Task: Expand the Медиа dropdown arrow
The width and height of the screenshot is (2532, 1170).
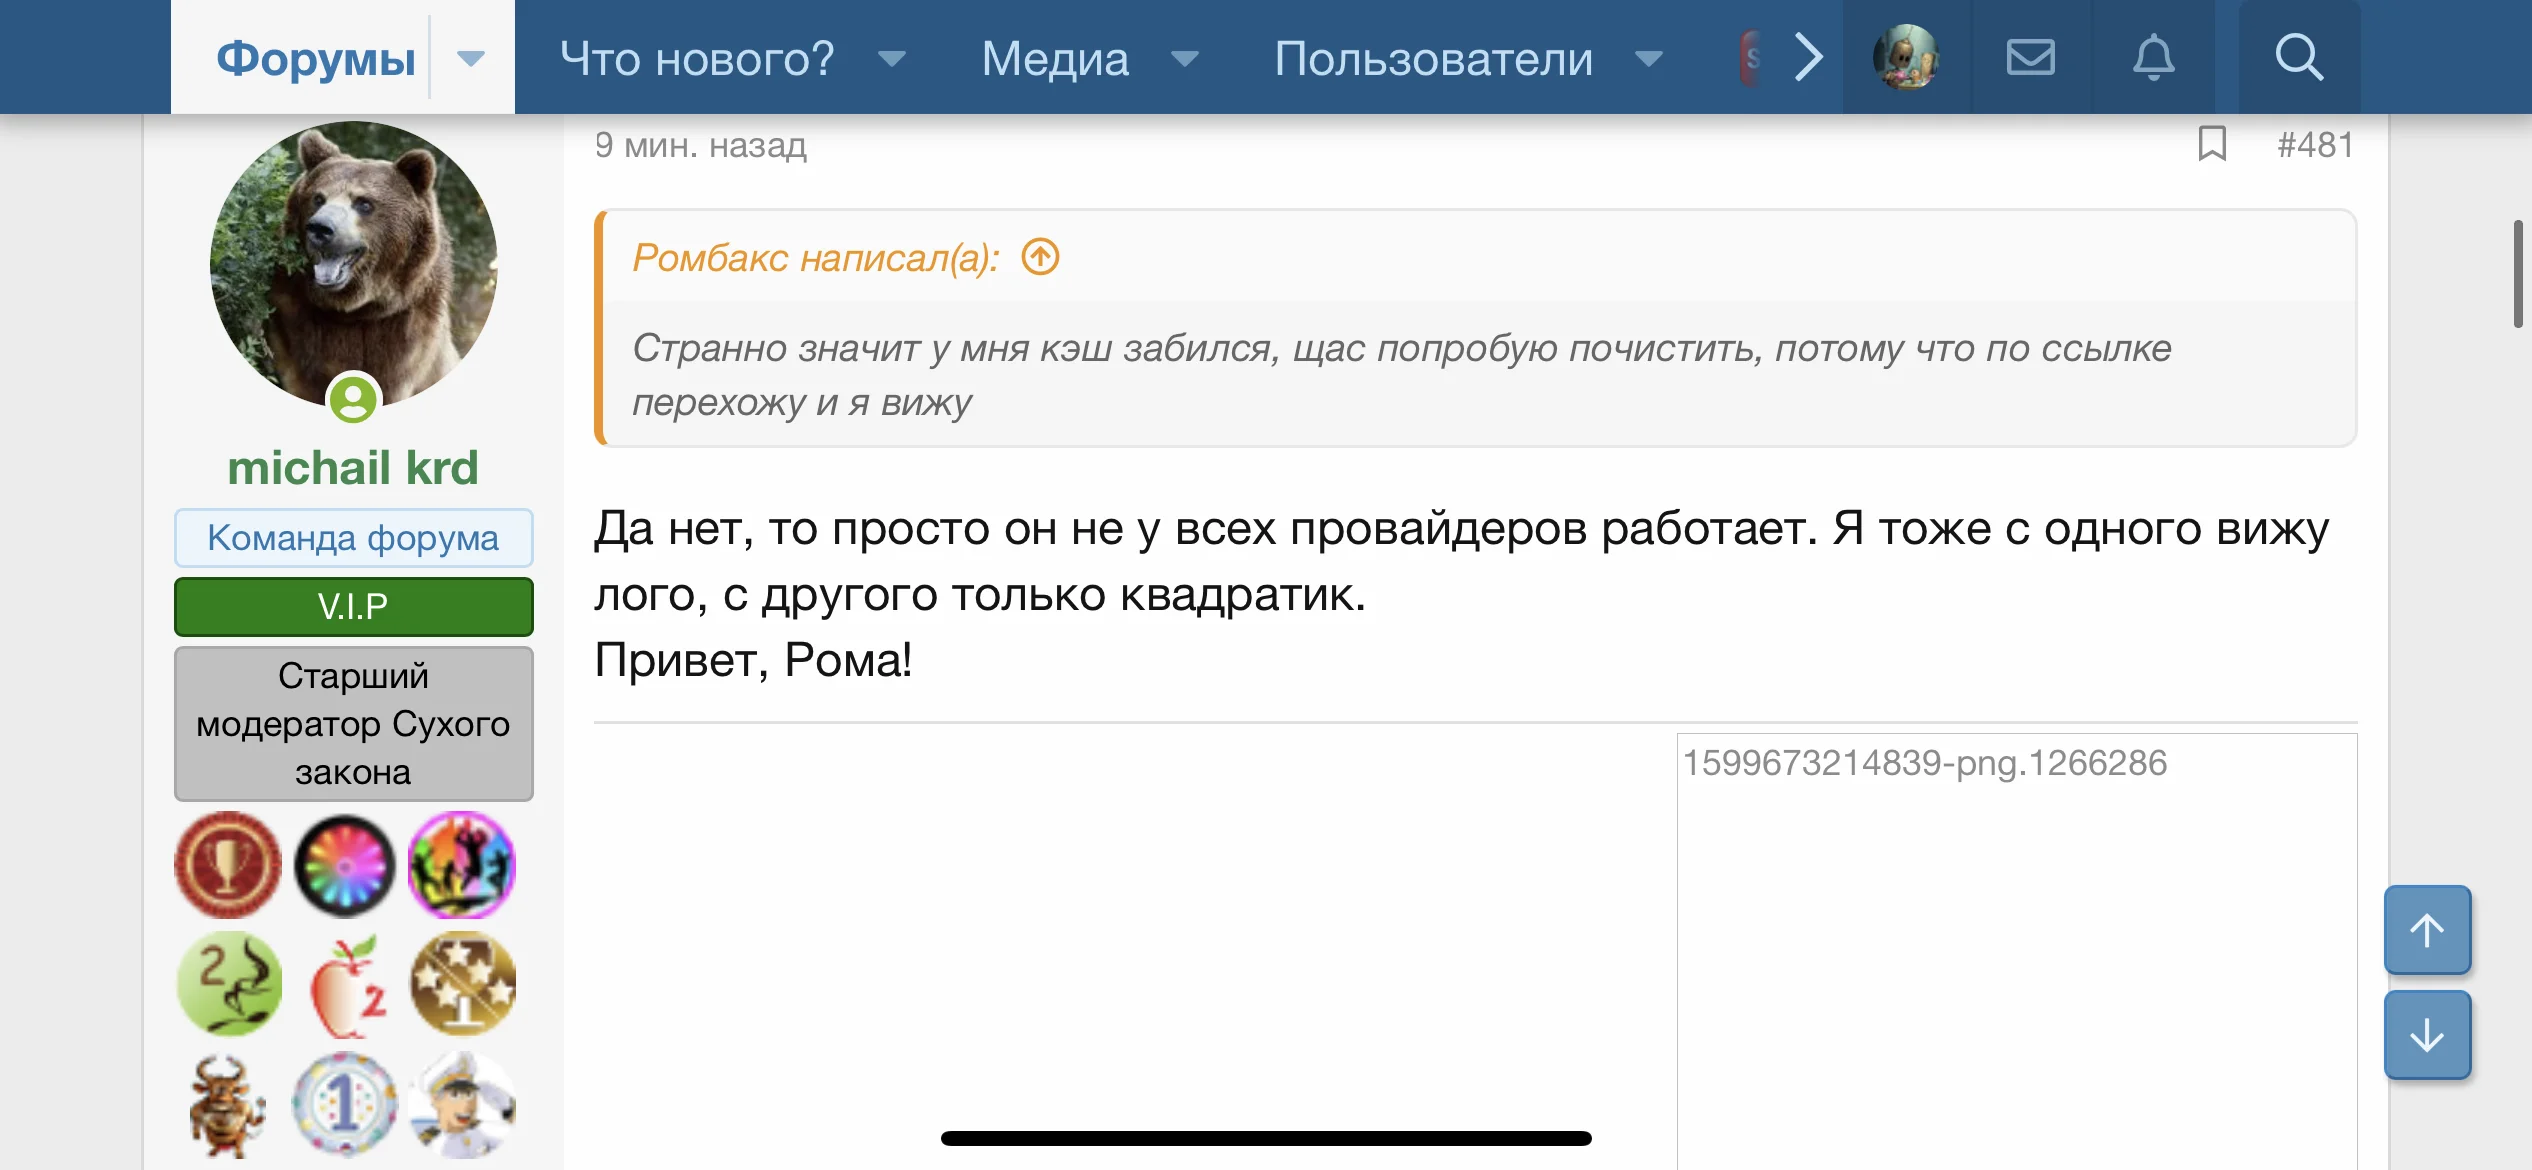Action: [1185, 58]
